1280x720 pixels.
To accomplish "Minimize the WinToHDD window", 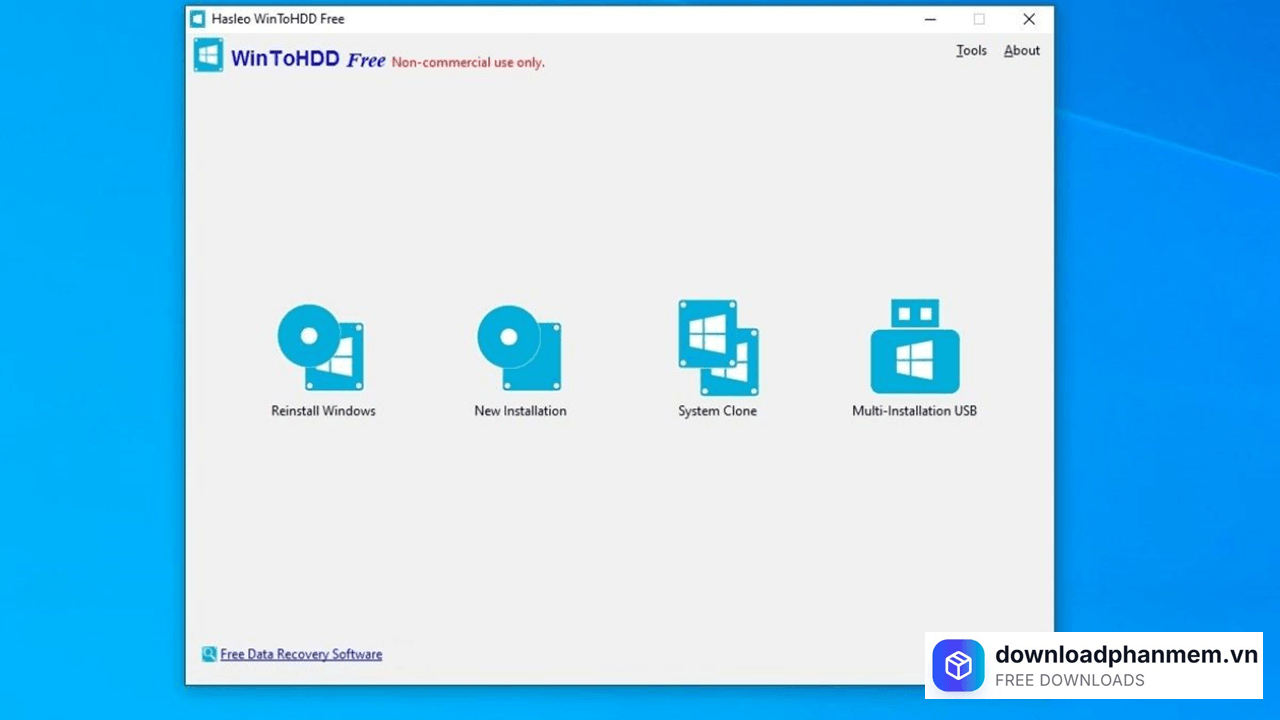I will pyautogui.click(x=930, y=19).
